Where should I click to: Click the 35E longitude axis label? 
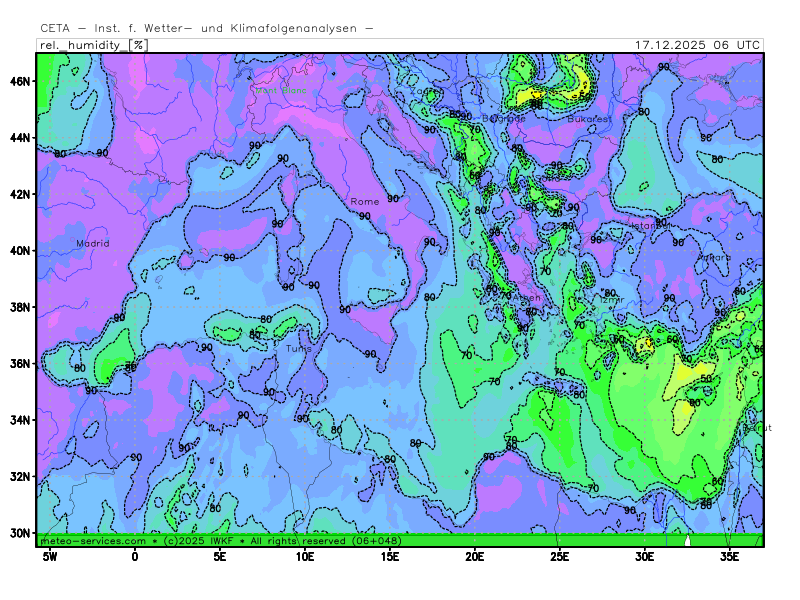pyautogui.click(x=729, y=556)
